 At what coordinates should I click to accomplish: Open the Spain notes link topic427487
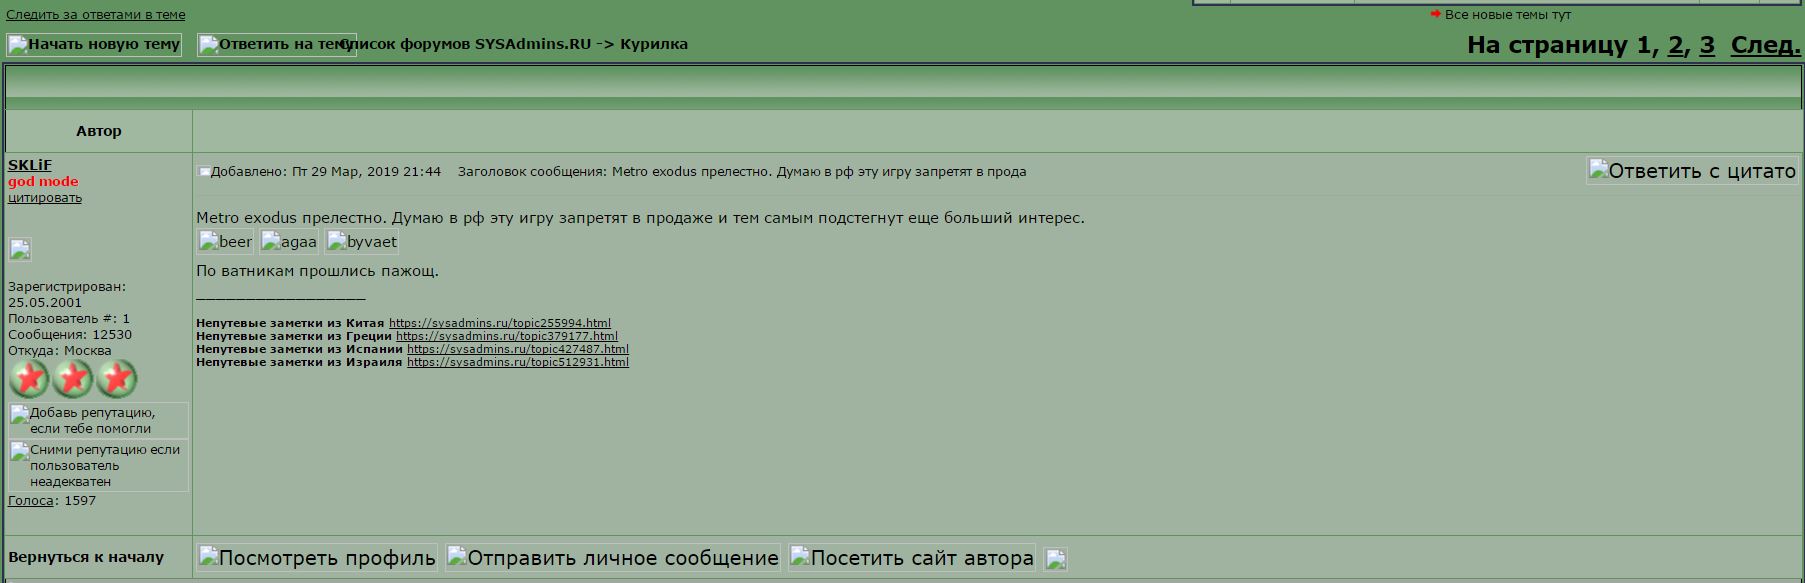click(x=518, y=349)
